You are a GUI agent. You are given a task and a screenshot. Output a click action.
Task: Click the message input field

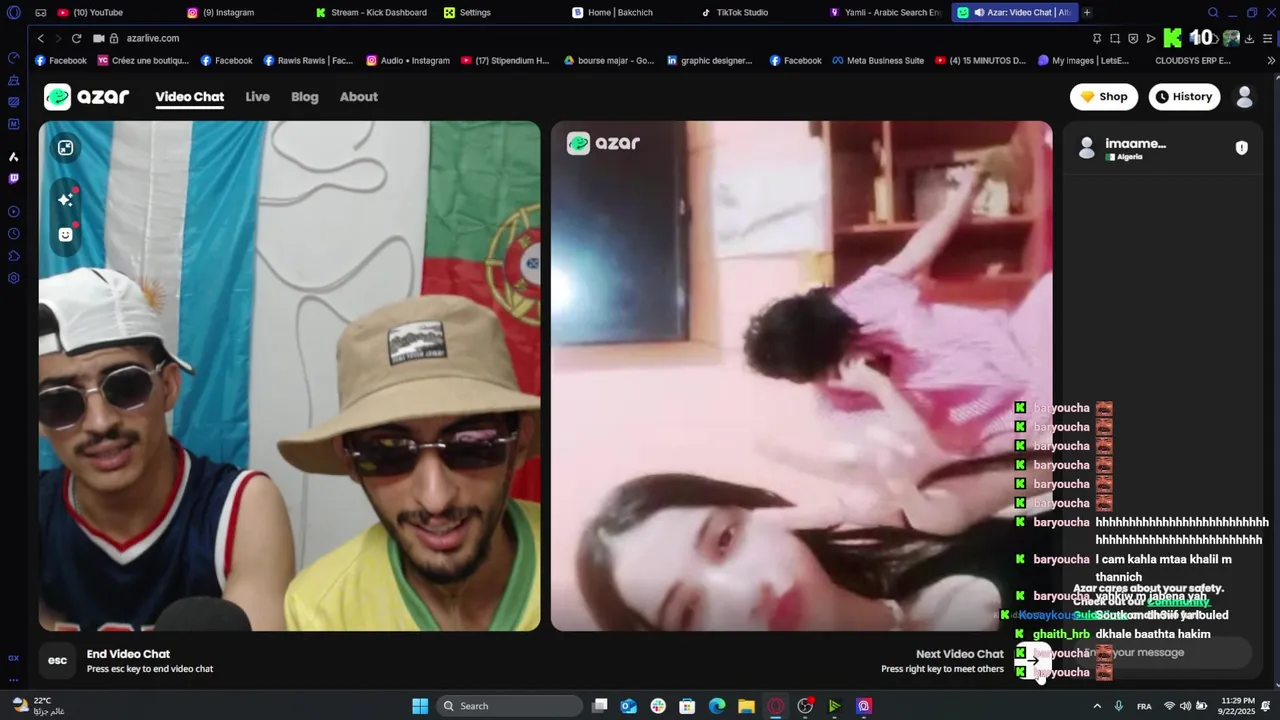1165,653
